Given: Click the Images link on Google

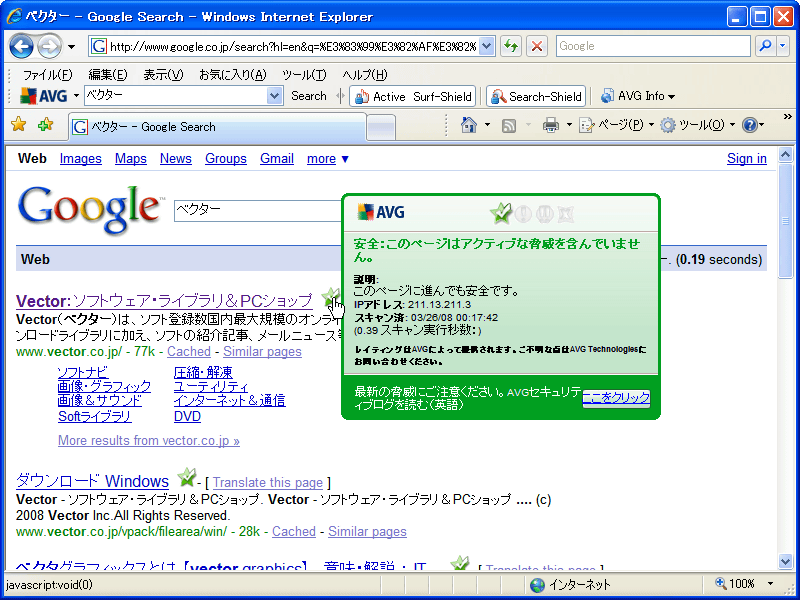Looking at the screenshot, I should tap(81, 159).
